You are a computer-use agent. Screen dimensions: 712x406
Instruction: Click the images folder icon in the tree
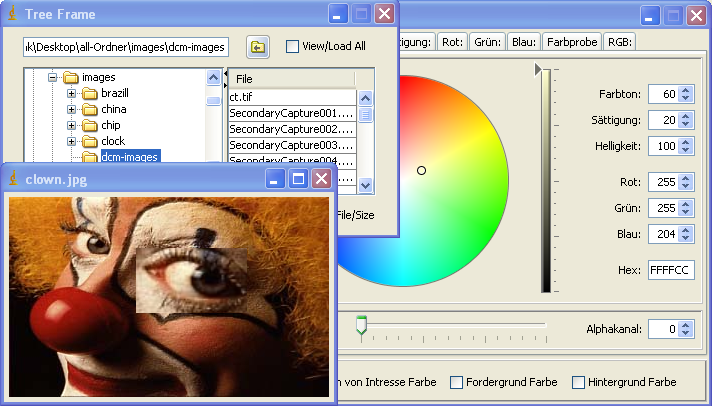(71, 78)
